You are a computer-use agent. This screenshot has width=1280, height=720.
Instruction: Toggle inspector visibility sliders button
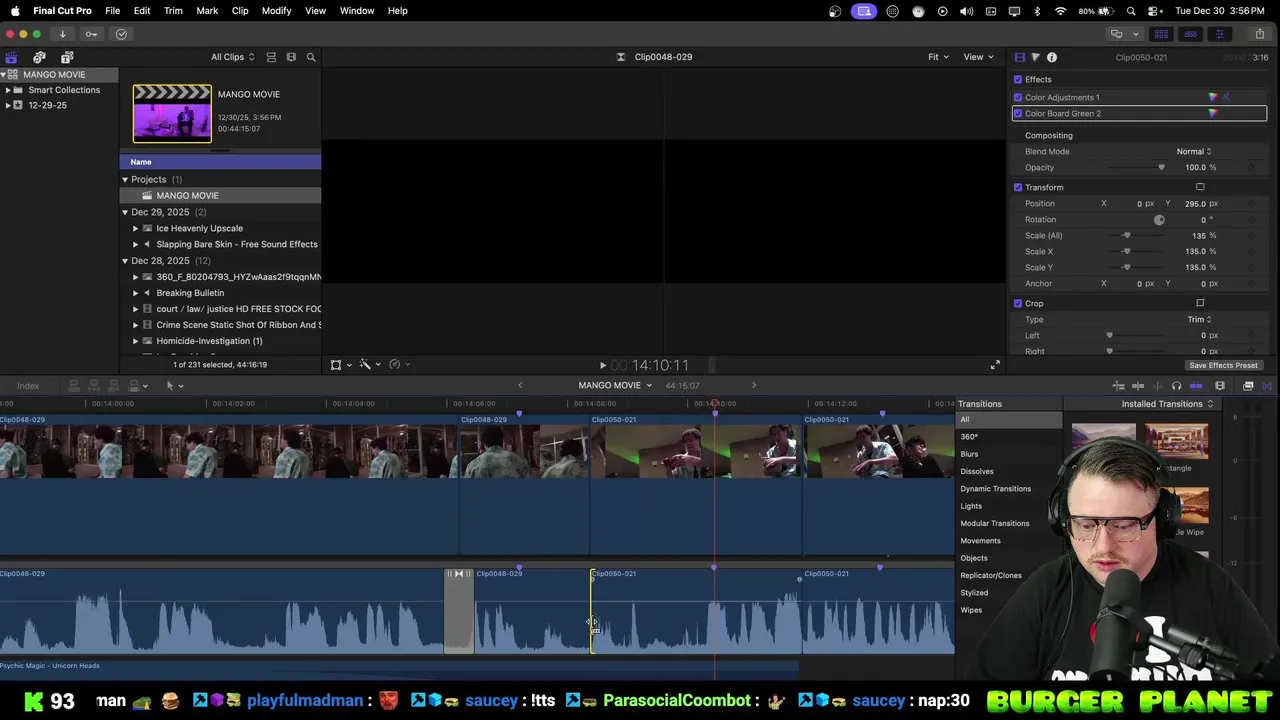tap(1219, 34)
